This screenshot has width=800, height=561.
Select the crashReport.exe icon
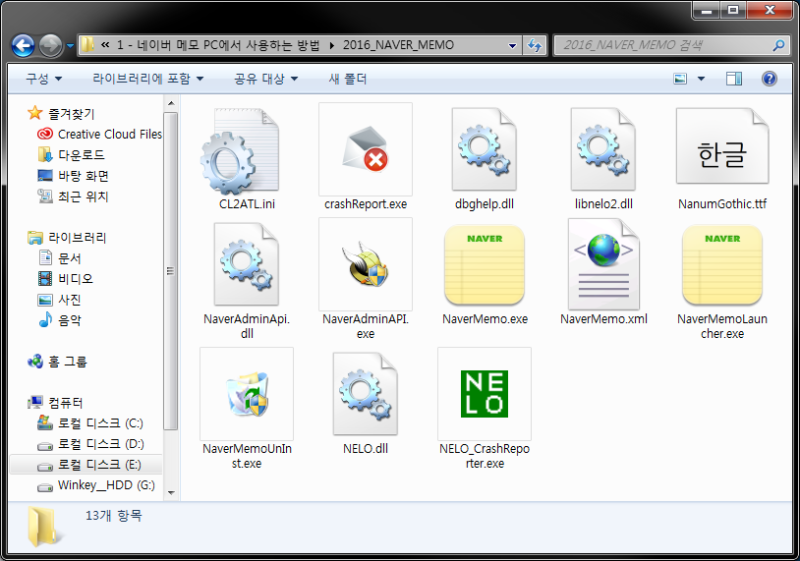[x=365, y=149]
